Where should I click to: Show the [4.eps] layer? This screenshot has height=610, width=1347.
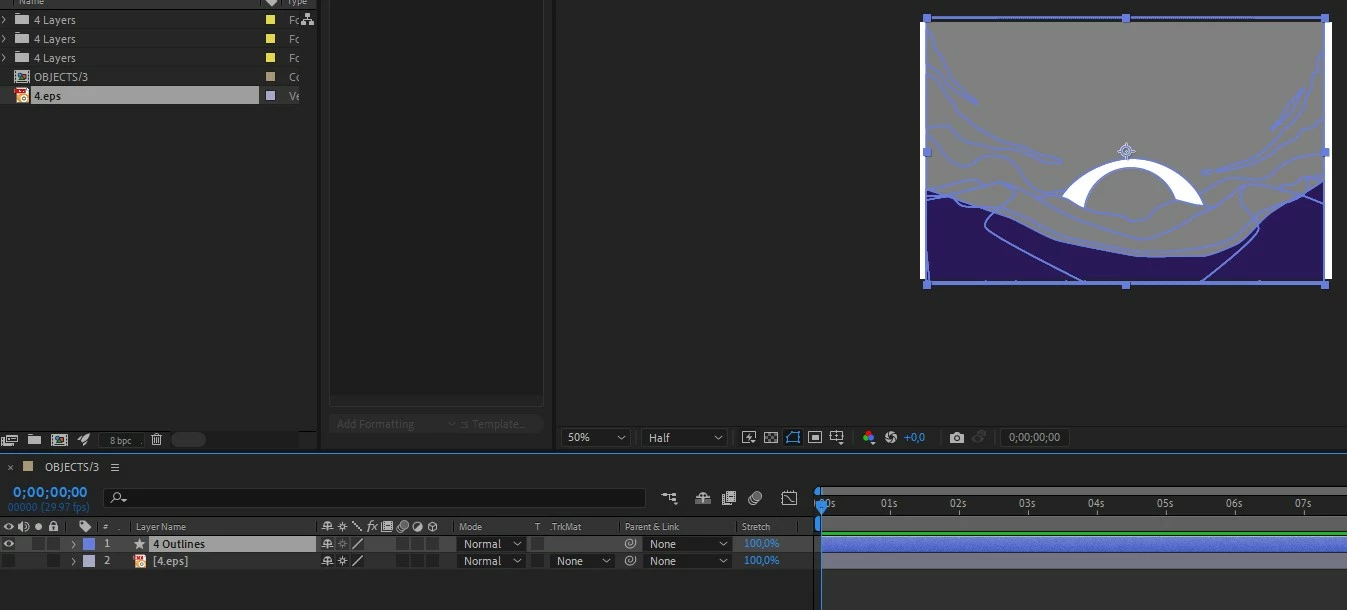click(9, 561)
